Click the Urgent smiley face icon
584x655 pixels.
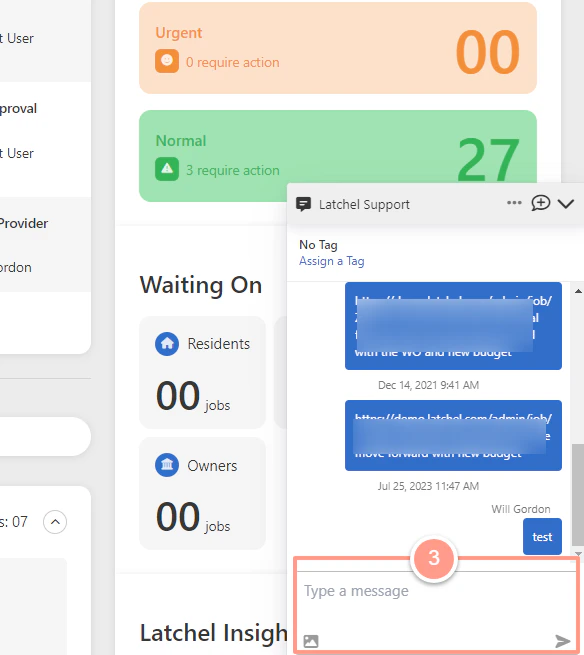[x=167, y=61]
